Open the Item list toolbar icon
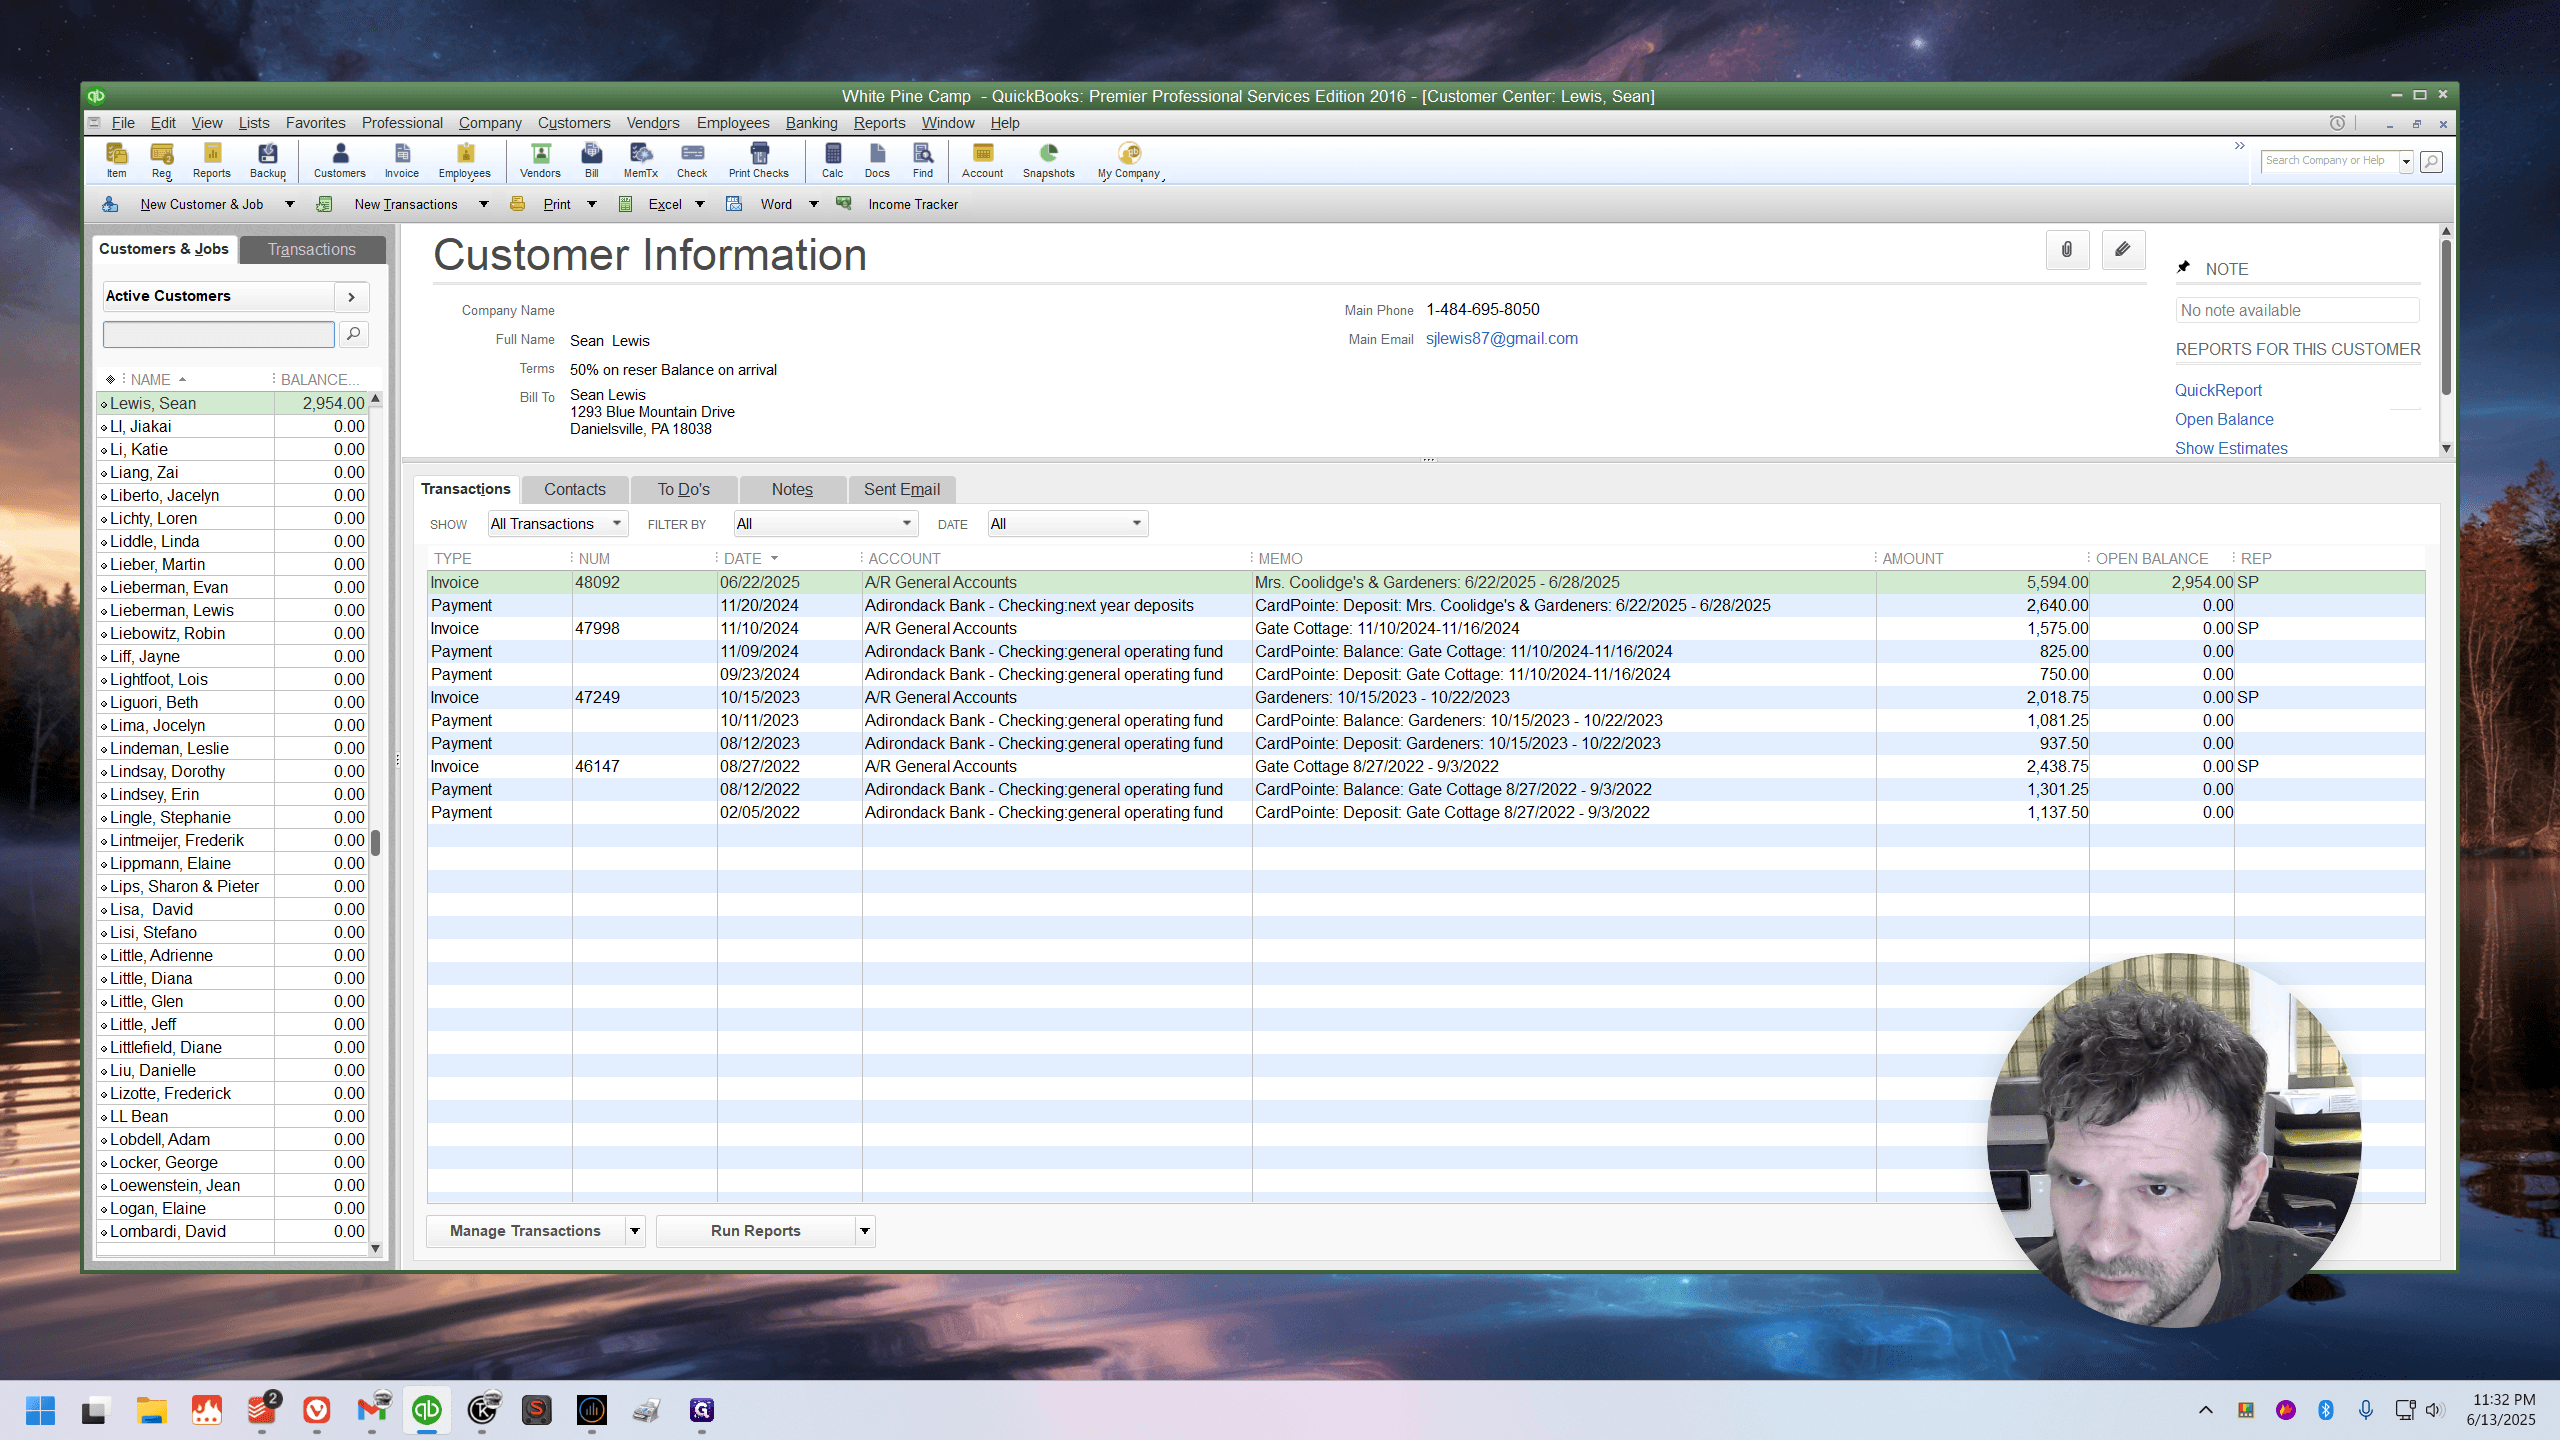The image size is (2560, 1440). point(117,160)
